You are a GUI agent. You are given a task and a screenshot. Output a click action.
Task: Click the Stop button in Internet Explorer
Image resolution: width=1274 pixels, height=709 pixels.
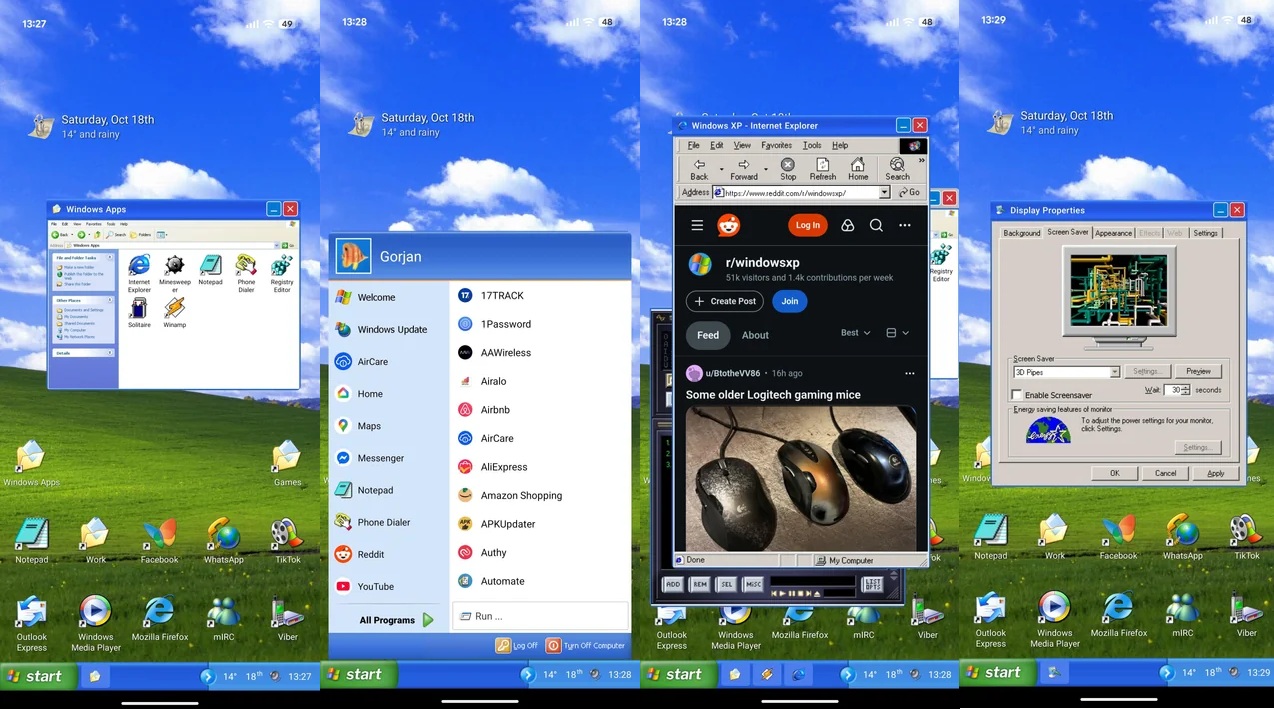788,168
